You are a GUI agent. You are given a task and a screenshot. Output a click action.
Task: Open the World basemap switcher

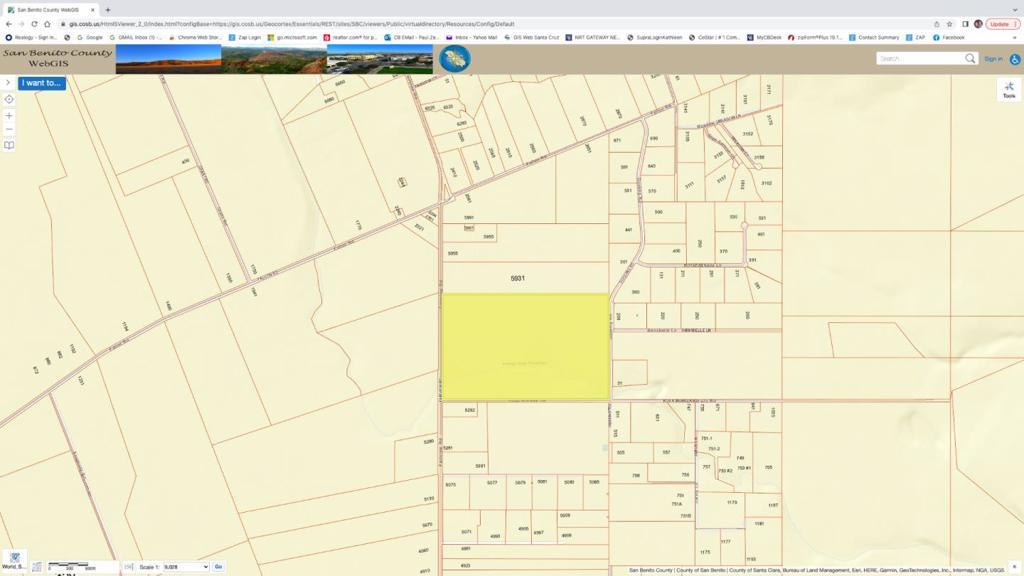(14, 561)
